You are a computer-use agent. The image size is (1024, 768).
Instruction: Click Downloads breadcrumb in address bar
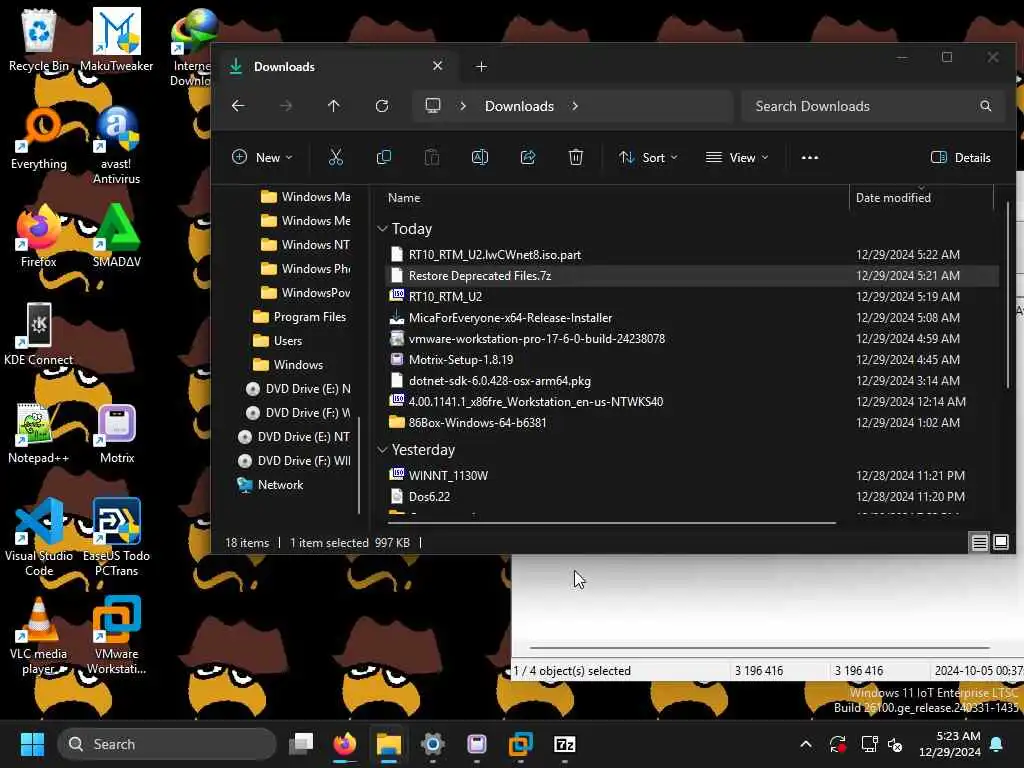(519, 106)
